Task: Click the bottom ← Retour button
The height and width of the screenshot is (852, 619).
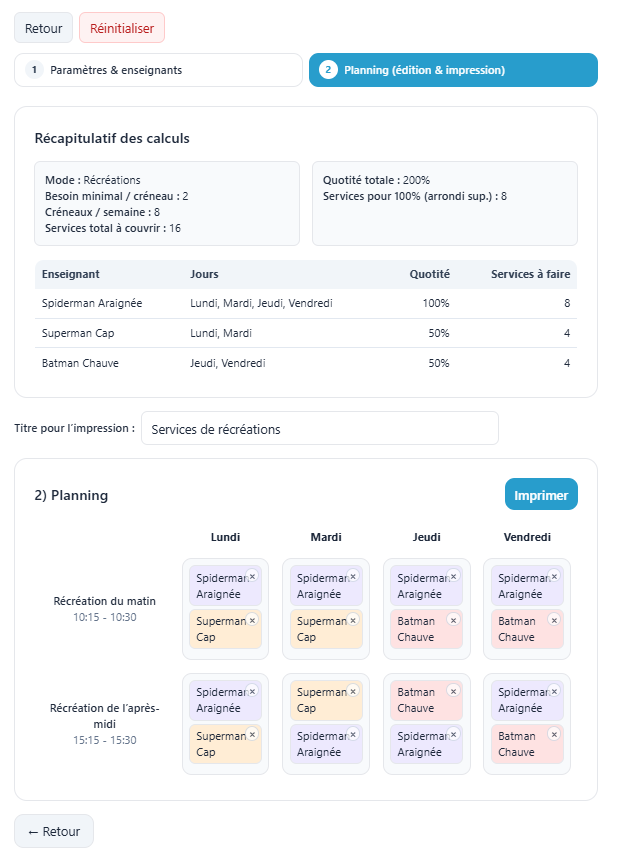Action: 54,831
